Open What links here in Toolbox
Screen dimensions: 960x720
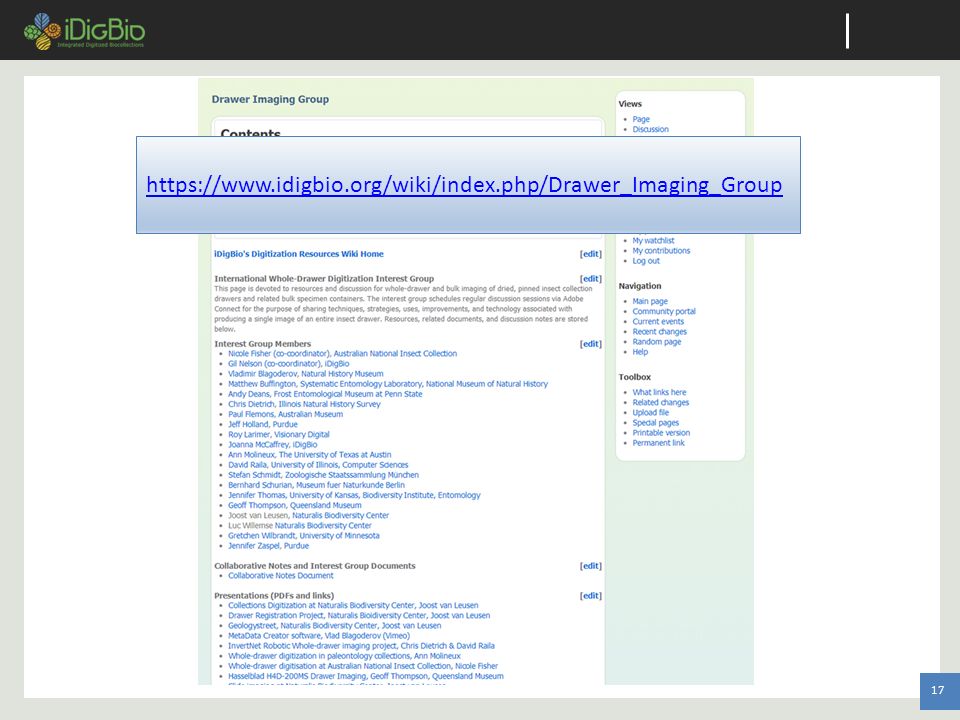click(x=659, y=392)
